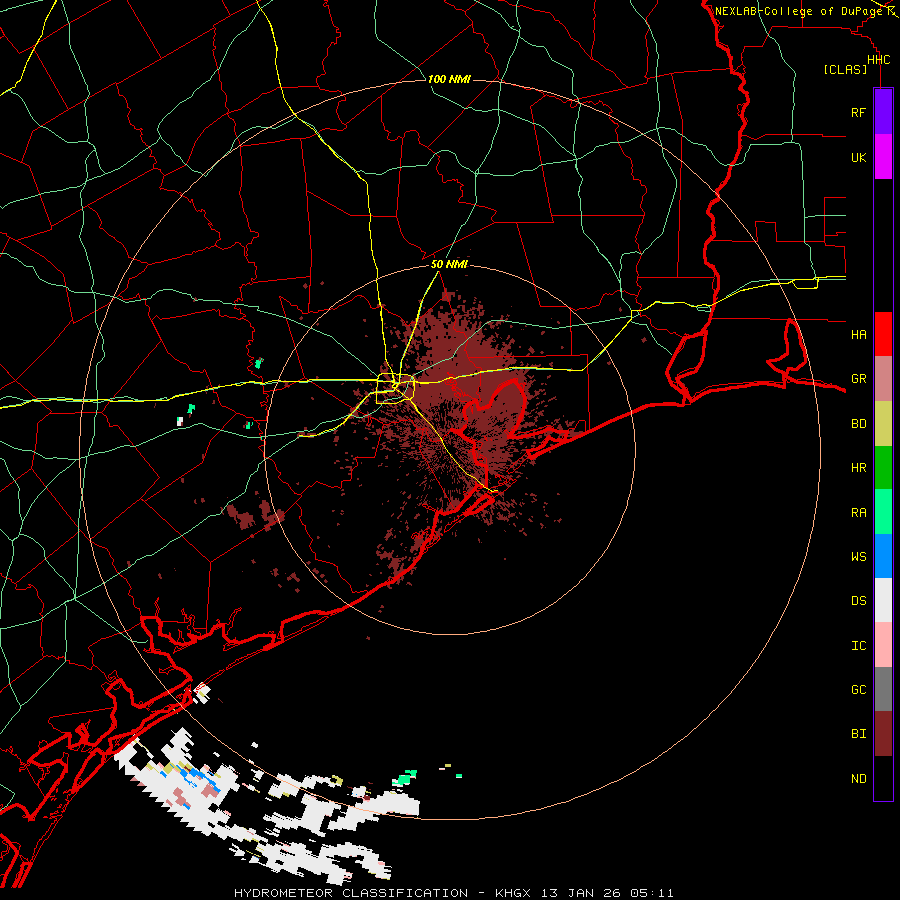
Task: Click the UK legend label
Action: 858,157
